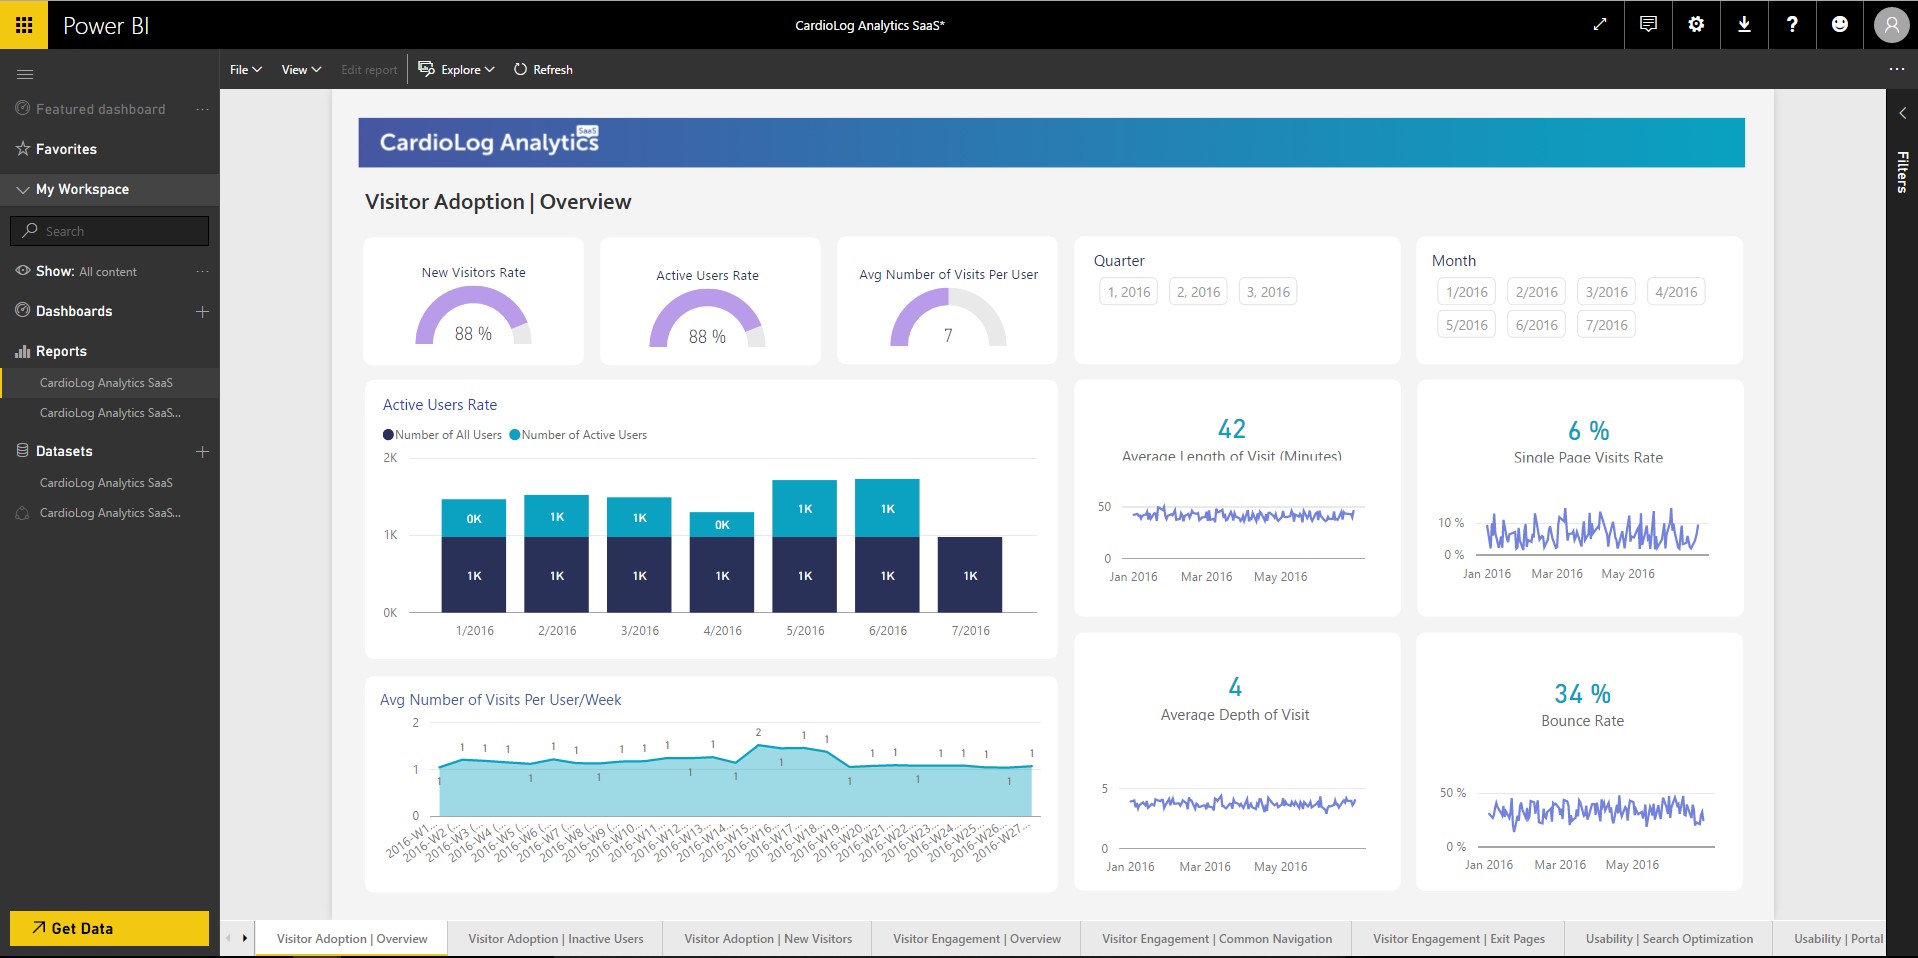Viewport: 1918px width, 958px height.
Task: Click the Featured dashboard item
Action: [x=91, y=109]
